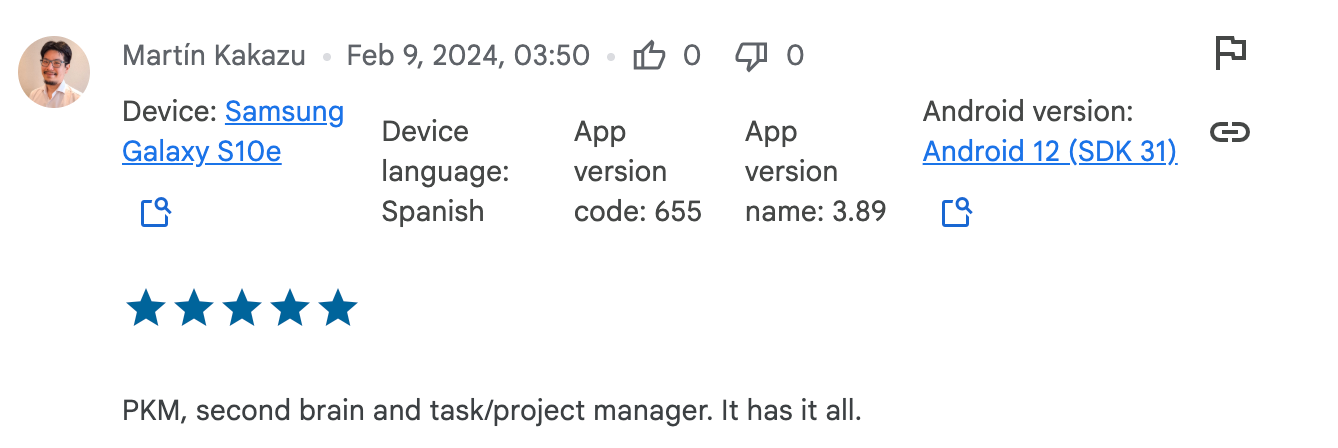Copy the review's permalink via chain icon

[1230, 132]
